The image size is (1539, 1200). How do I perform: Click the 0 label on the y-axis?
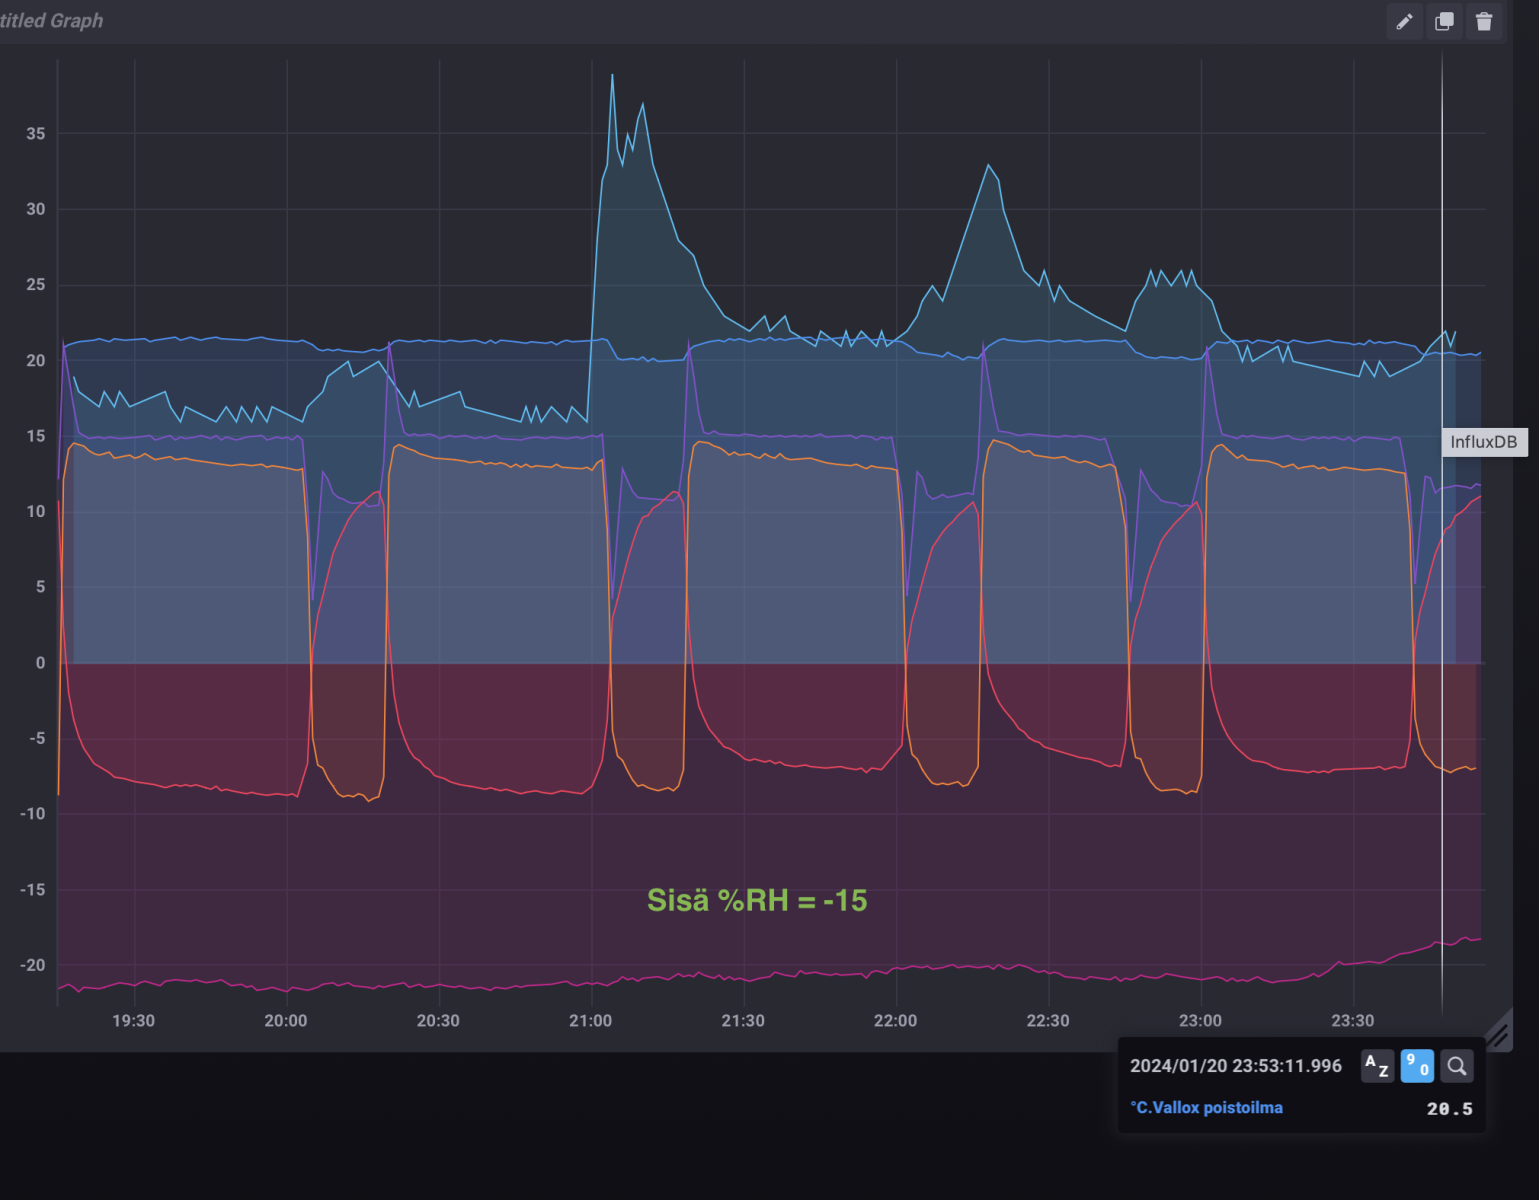tap(40, 663)
